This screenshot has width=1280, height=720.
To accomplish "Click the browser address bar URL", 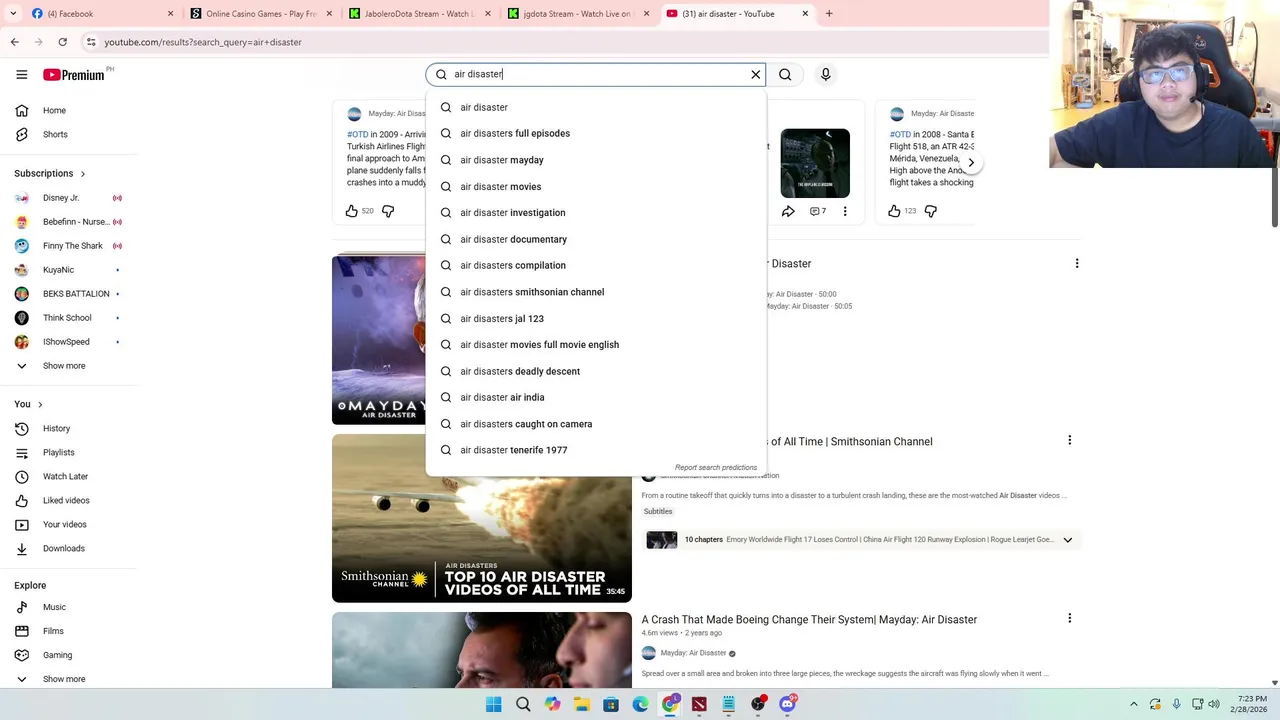I will pyautogui.click(x=203, y=42).
